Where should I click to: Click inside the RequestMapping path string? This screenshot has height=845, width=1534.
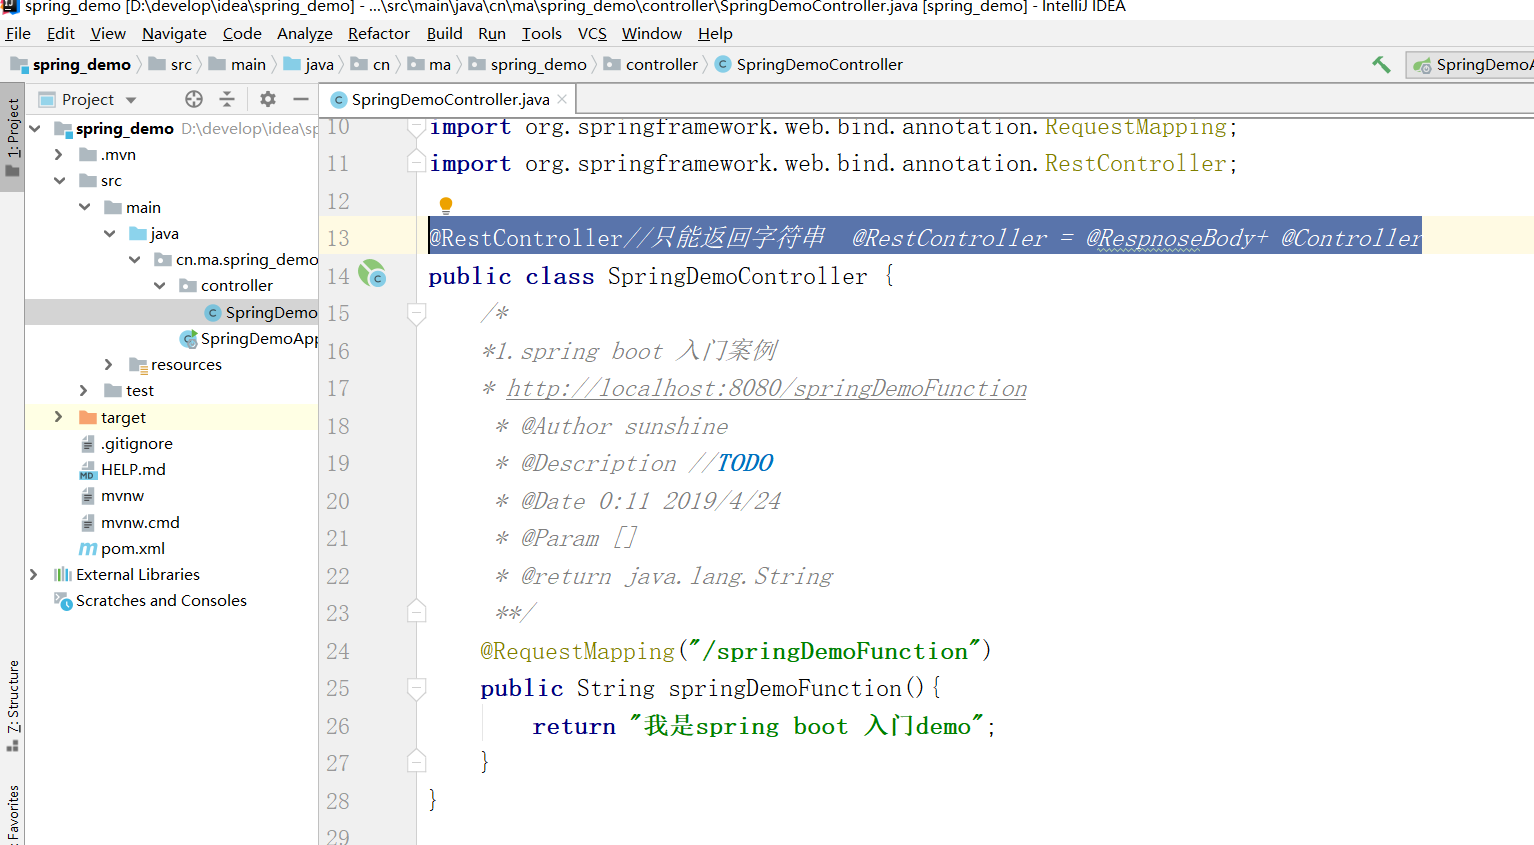(836, 651)
